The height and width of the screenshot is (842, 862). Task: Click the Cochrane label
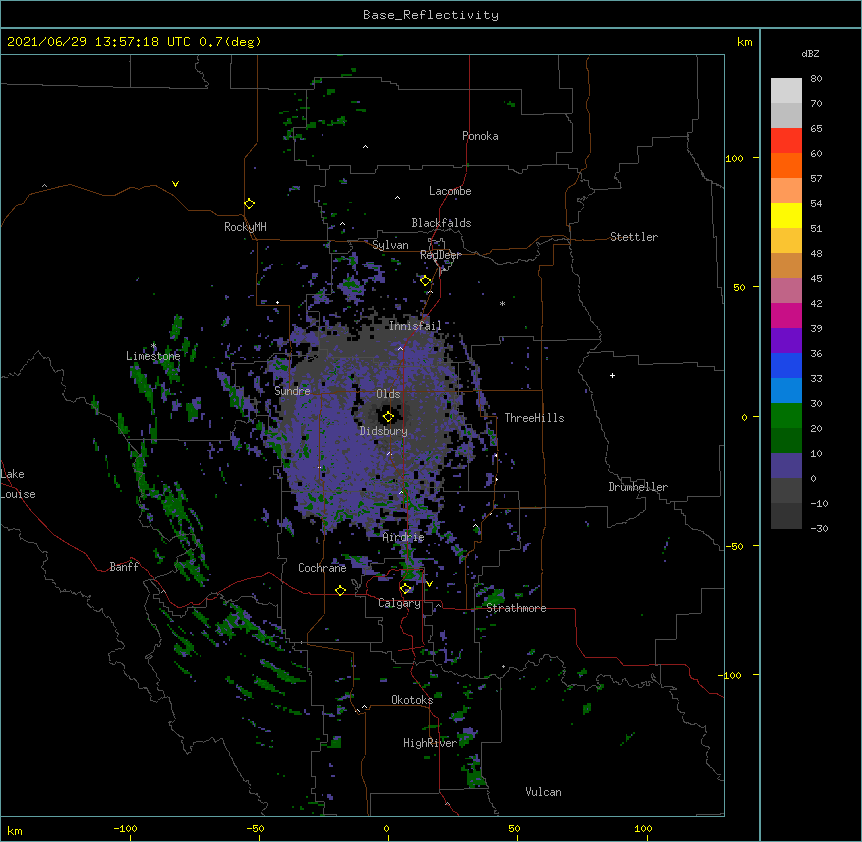tap(322, 568)
